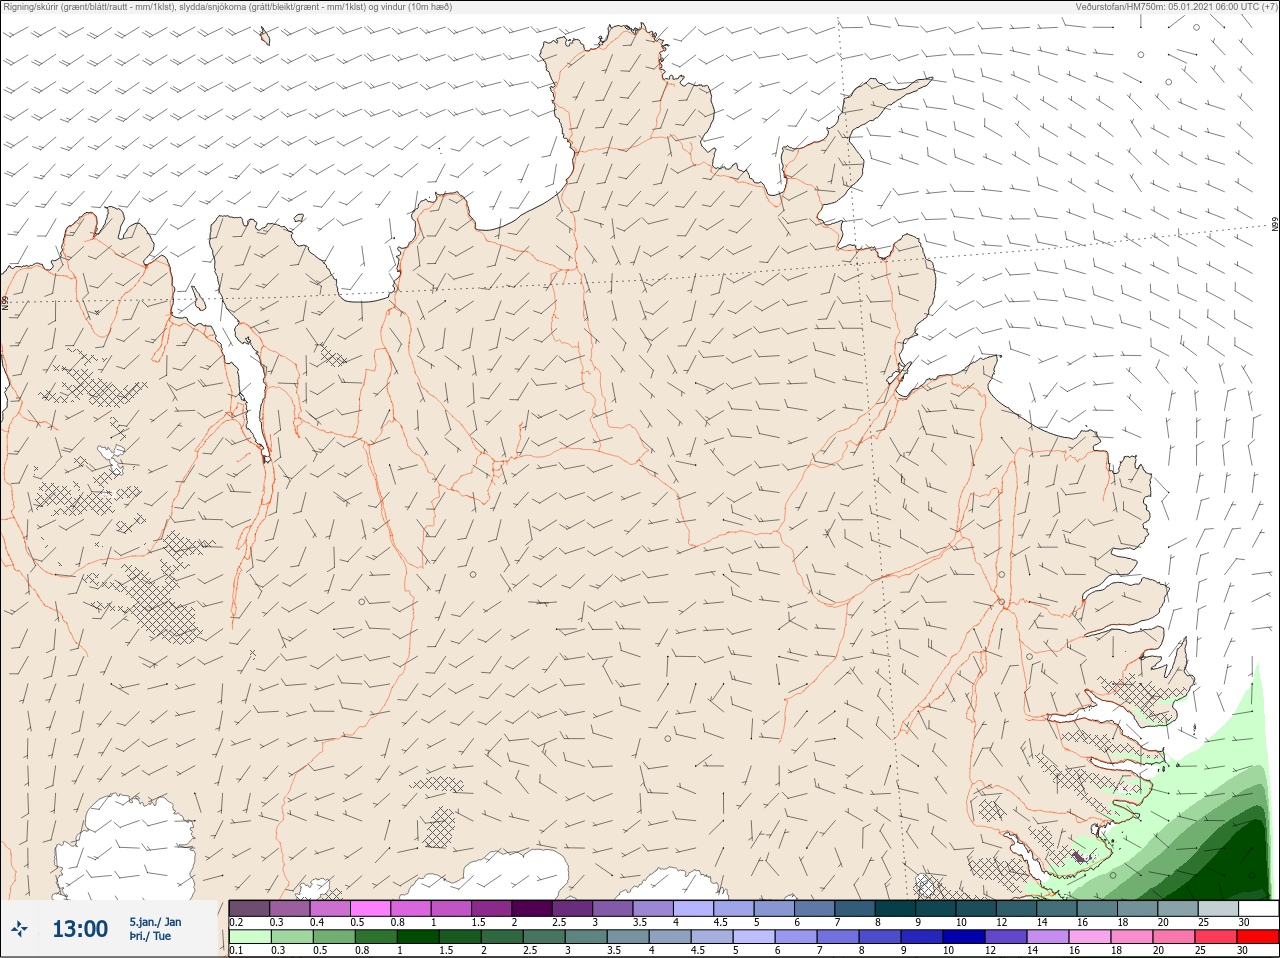Select upper-row legend swatch starting at 0.2
The image size is (1280, 958).
point(249,908)
